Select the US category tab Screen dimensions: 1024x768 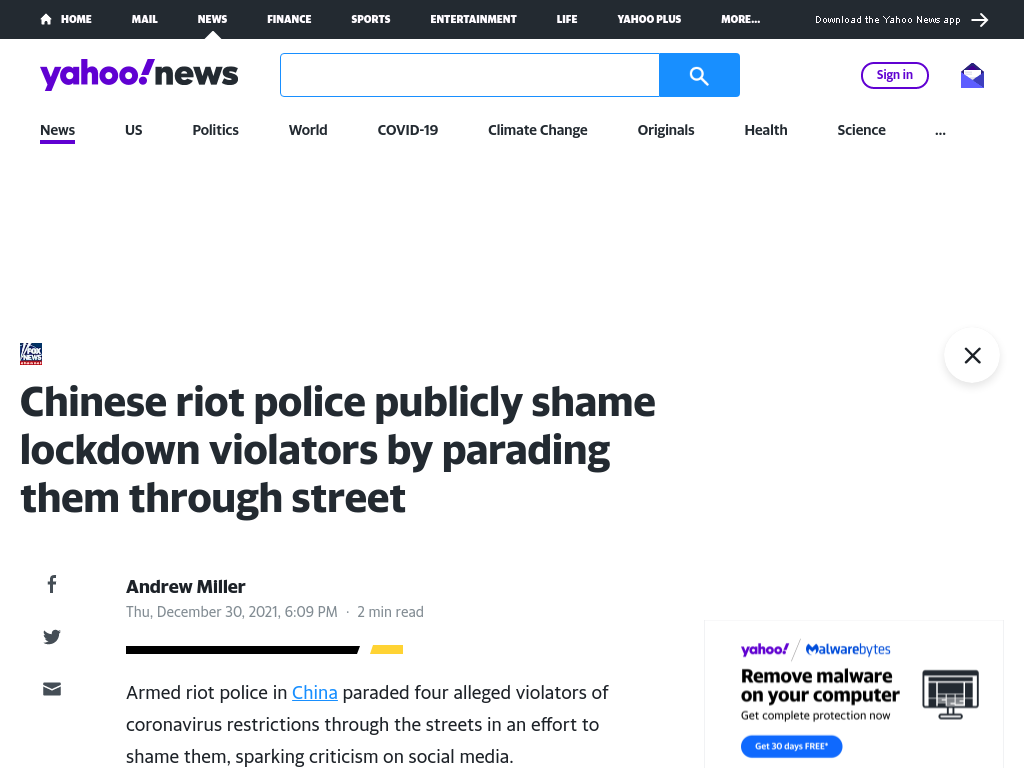(x=133, y=130)
